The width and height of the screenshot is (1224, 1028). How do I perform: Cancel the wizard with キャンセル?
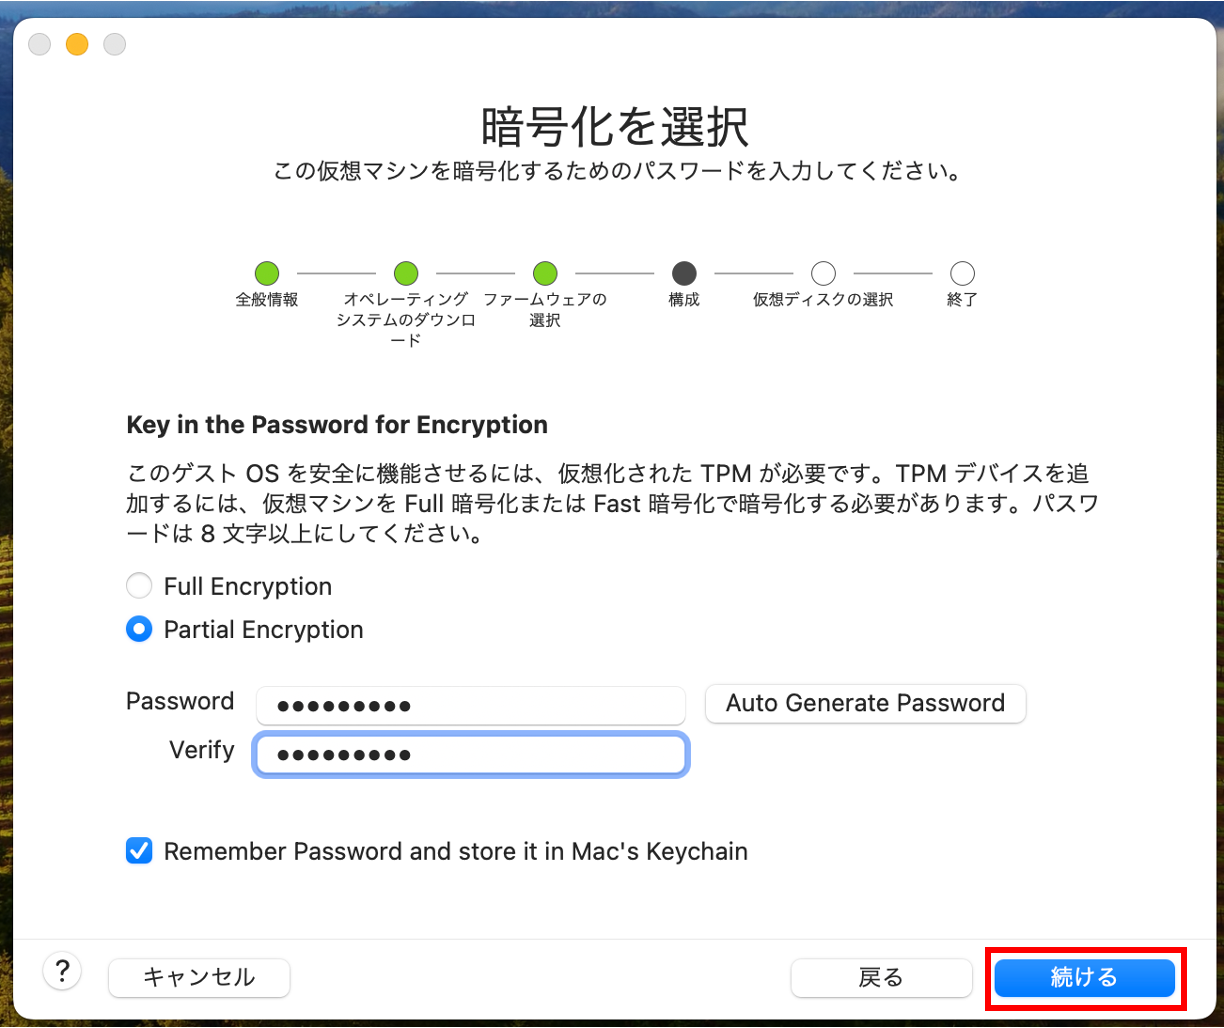199,977
